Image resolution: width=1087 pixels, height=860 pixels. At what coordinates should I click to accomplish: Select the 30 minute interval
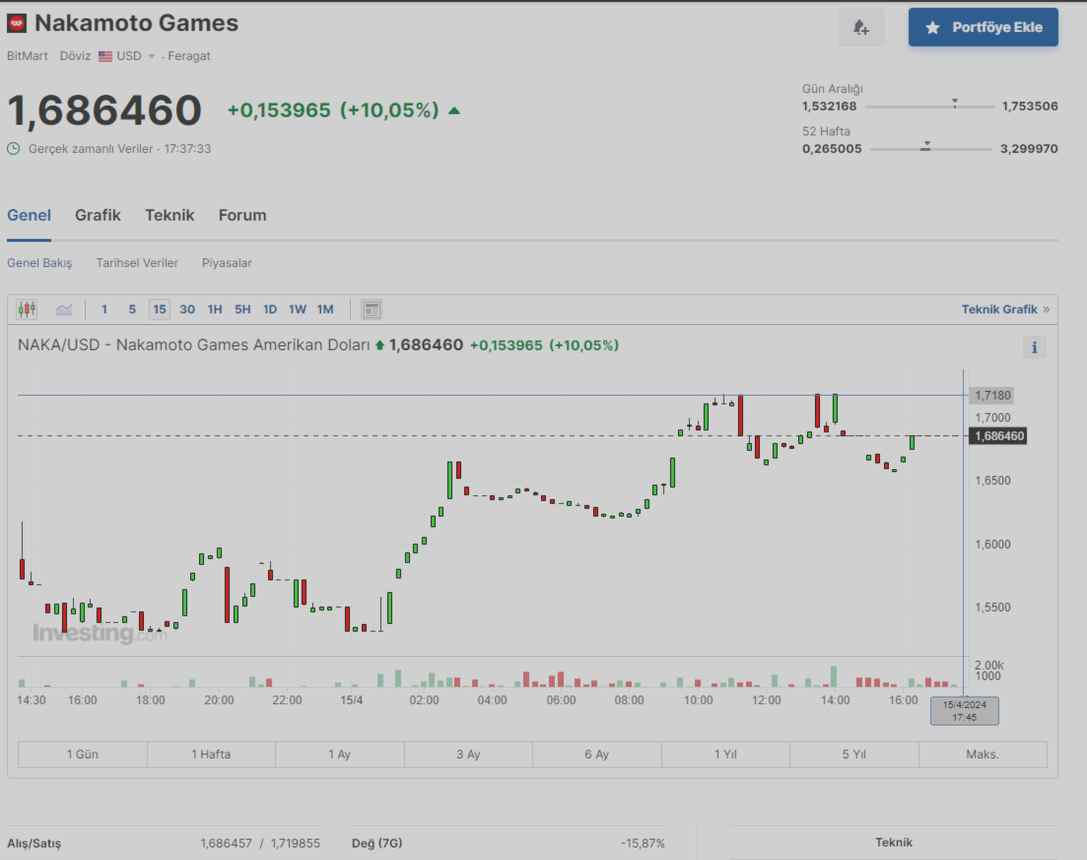[187, 310]
